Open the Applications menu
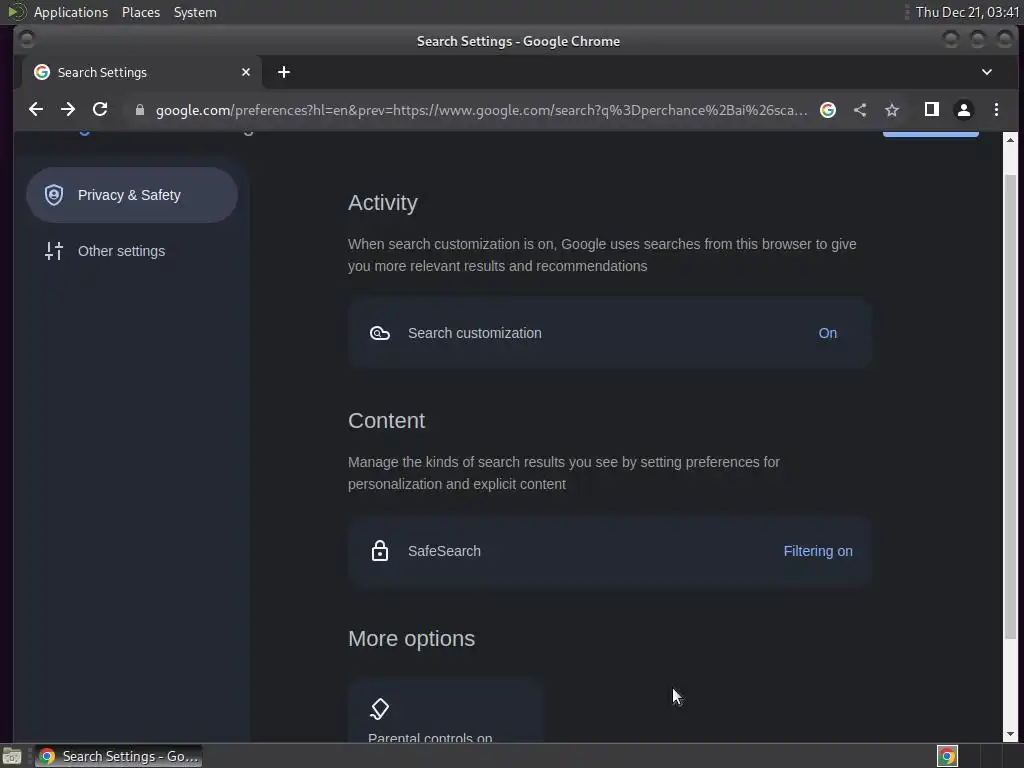Image resolution: width=1024 pixels, height=768 pixels. [71, 12]
